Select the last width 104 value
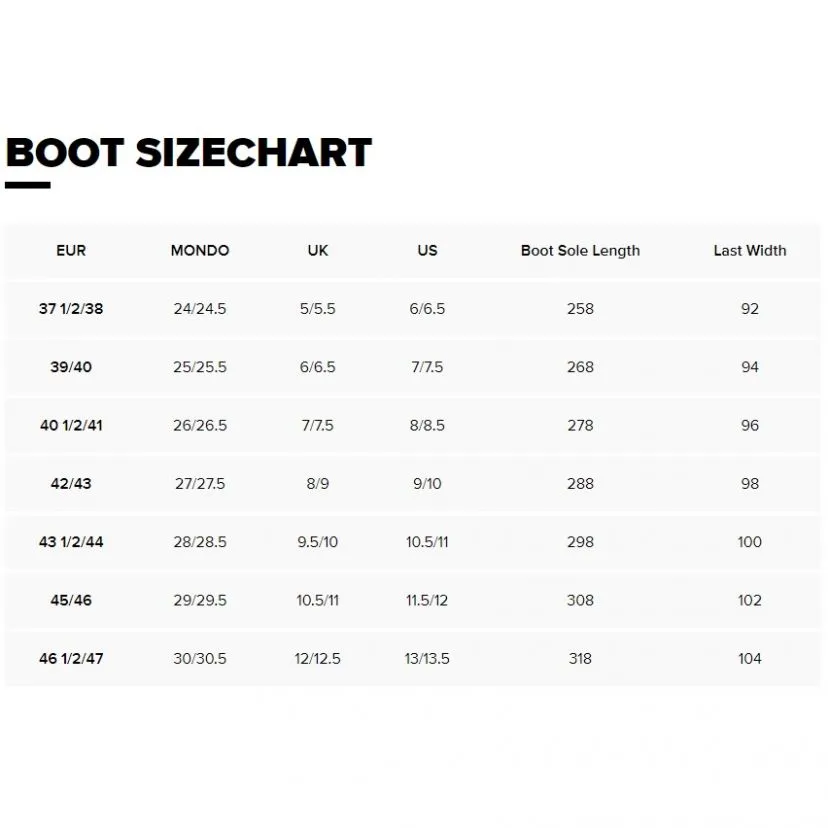 [x=750, y=659]
